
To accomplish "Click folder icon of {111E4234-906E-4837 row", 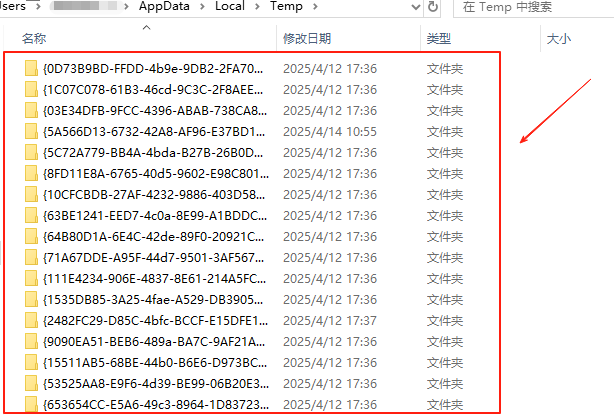I will pos(31,278).
